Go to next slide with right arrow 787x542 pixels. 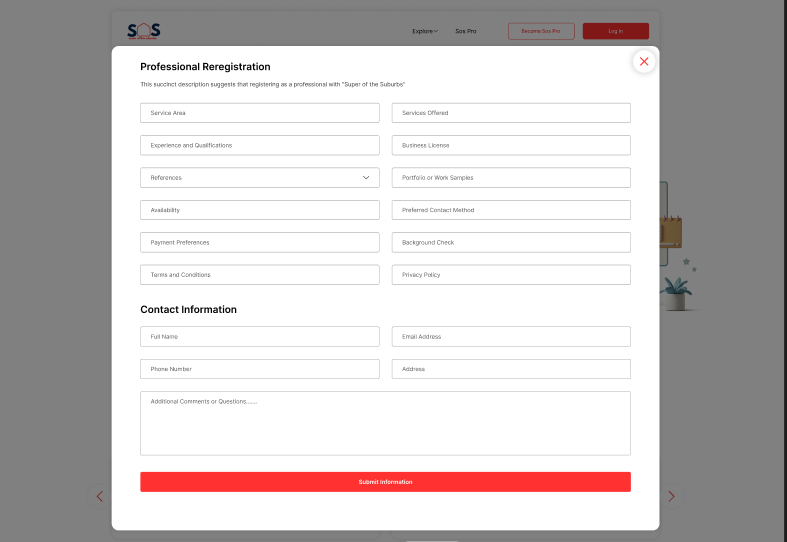pos(671,496)
